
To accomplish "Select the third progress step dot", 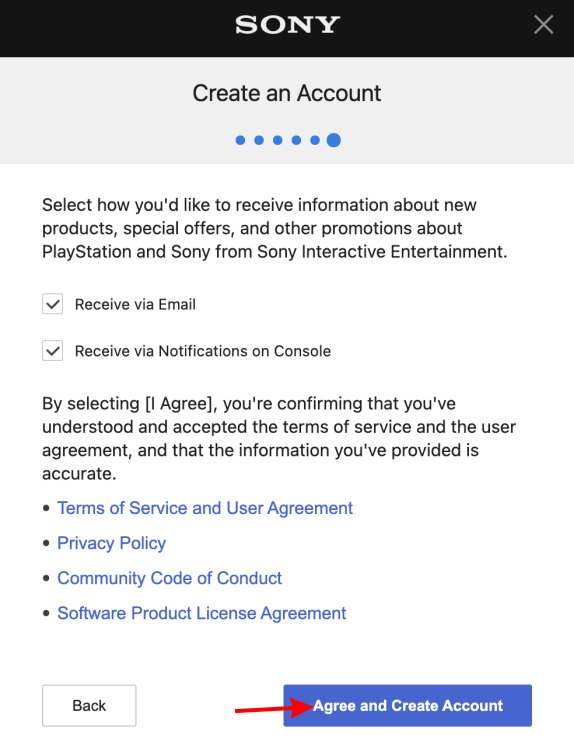I will click(277, 140).
